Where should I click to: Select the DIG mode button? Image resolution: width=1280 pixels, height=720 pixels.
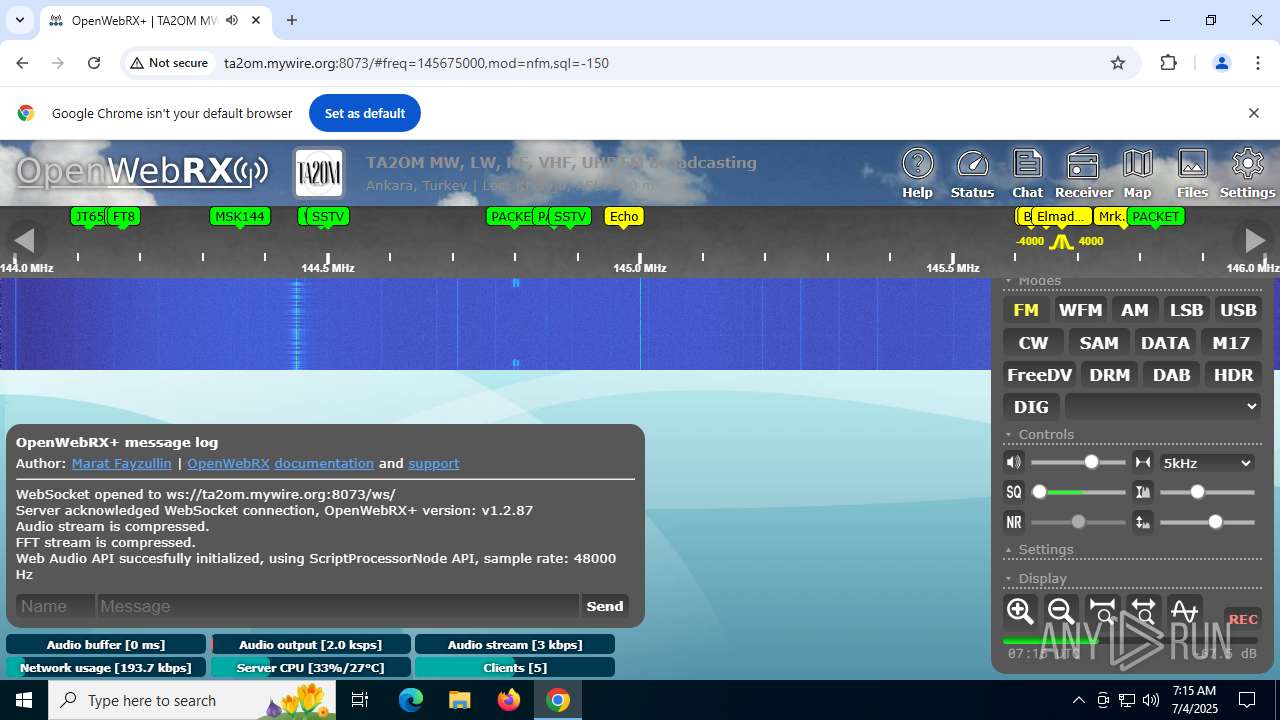coord(1031,407)
